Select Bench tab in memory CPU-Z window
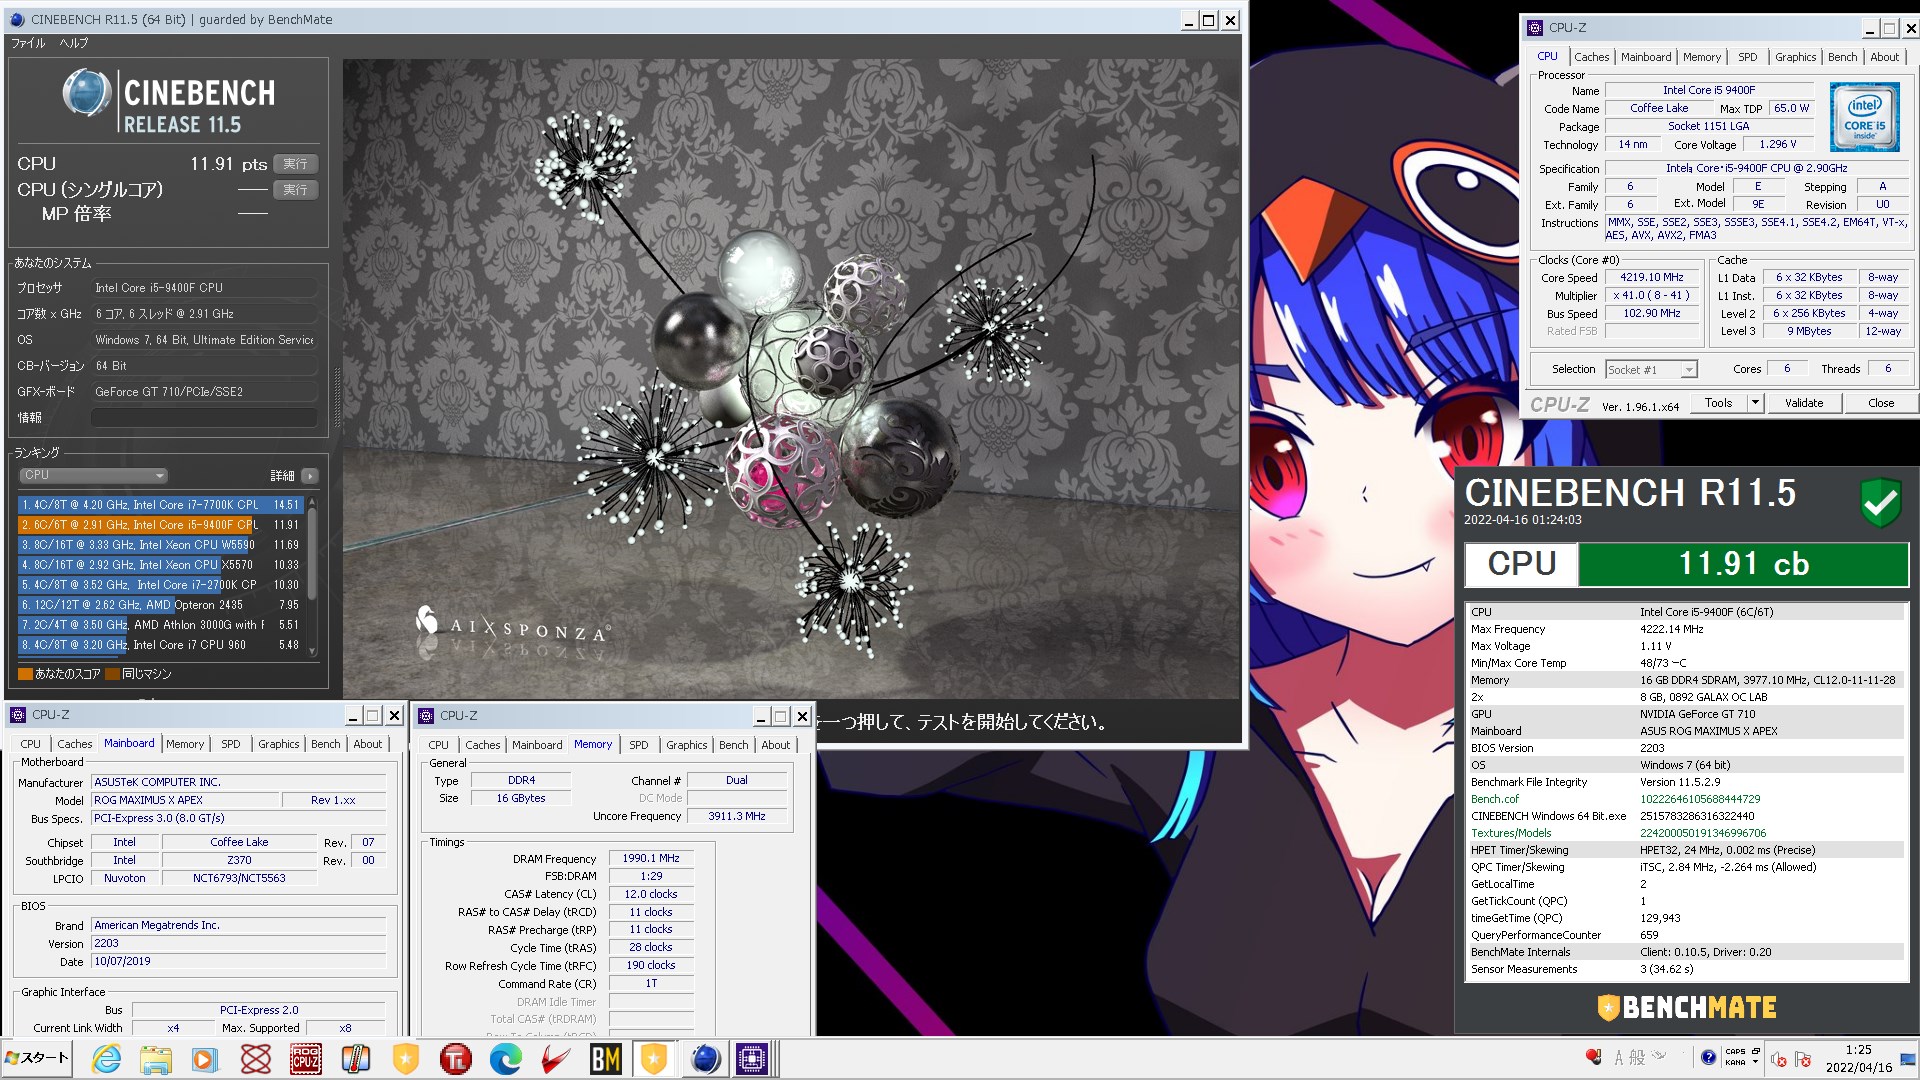Viewport: 1920px width, 1080px height. 733,745
